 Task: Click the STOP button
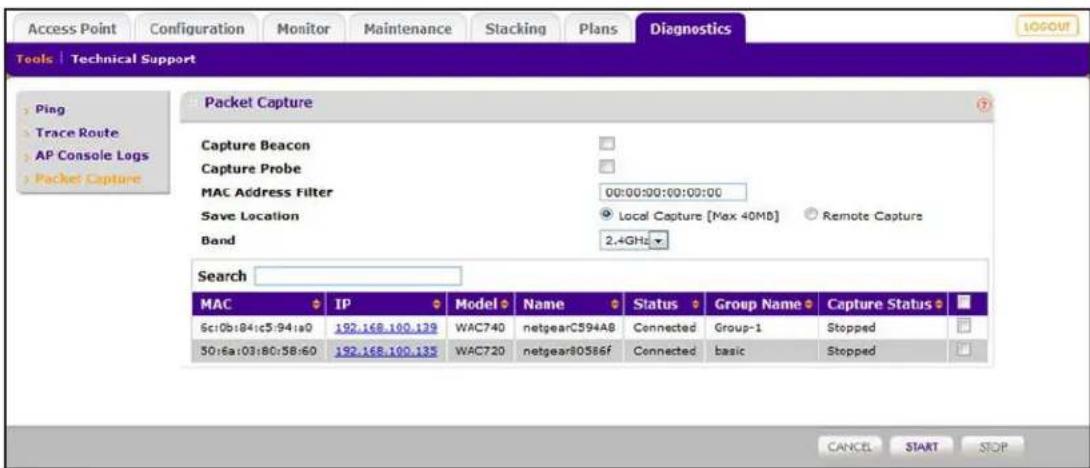click(x=992, y=445)
